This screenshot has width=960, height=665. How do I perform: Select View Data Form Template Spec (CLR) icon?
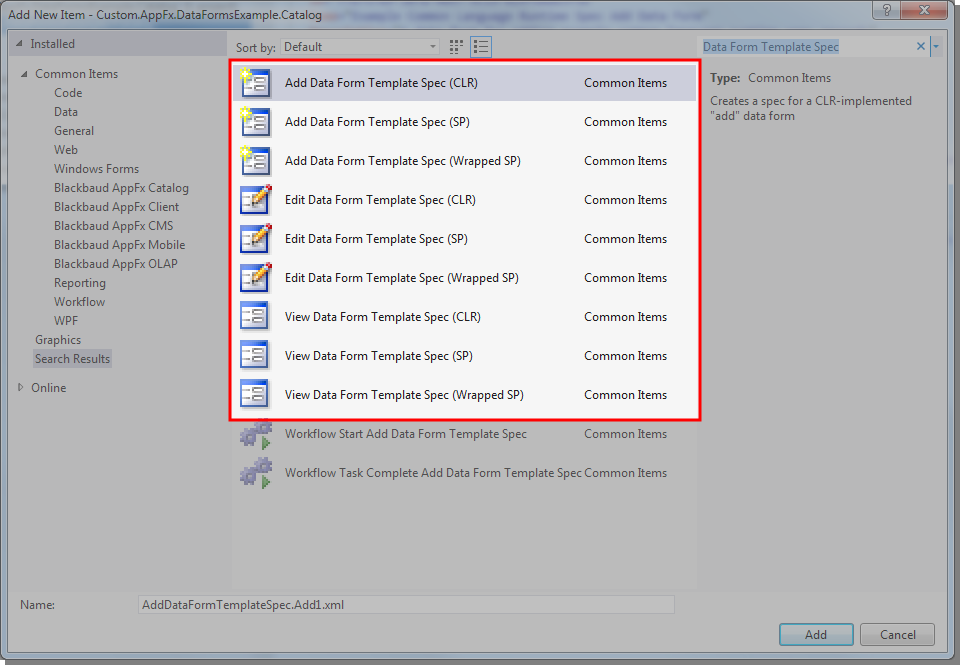[x=255, y=317]
